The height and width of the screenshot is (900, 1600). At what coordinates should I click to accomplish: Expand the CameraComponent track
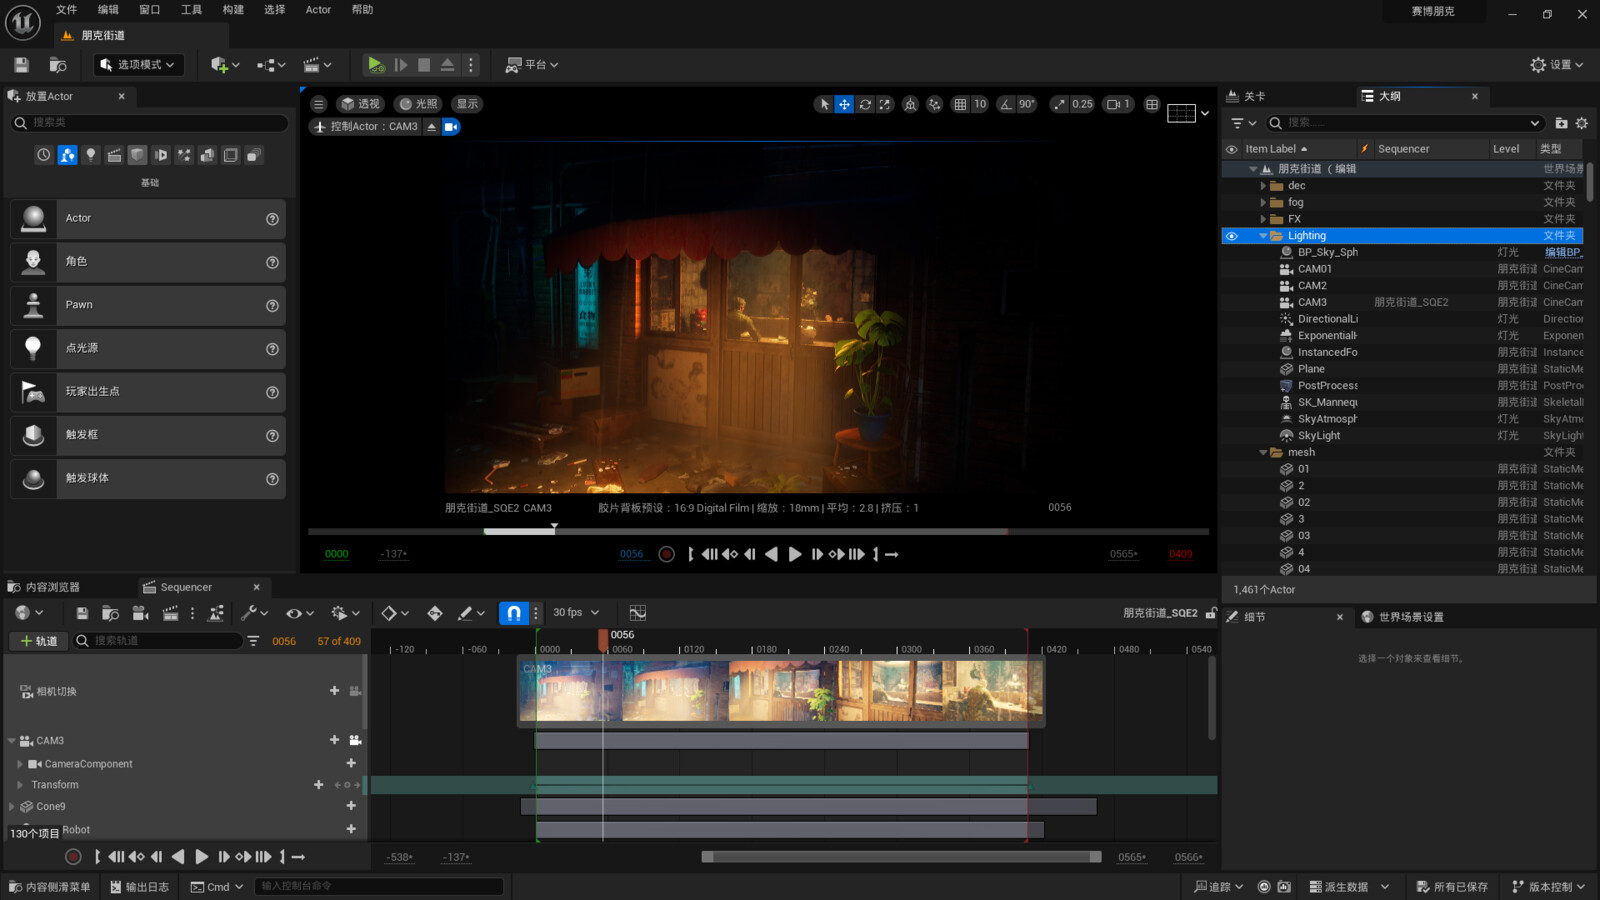(x=20, y=764)
